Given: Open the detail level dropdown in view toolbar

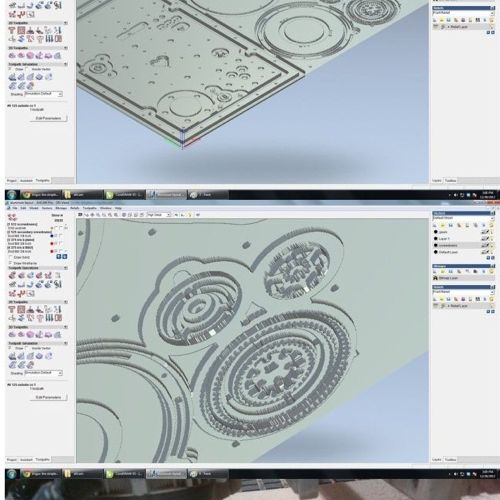Looking at the screenshot, I should pos(159,215).
